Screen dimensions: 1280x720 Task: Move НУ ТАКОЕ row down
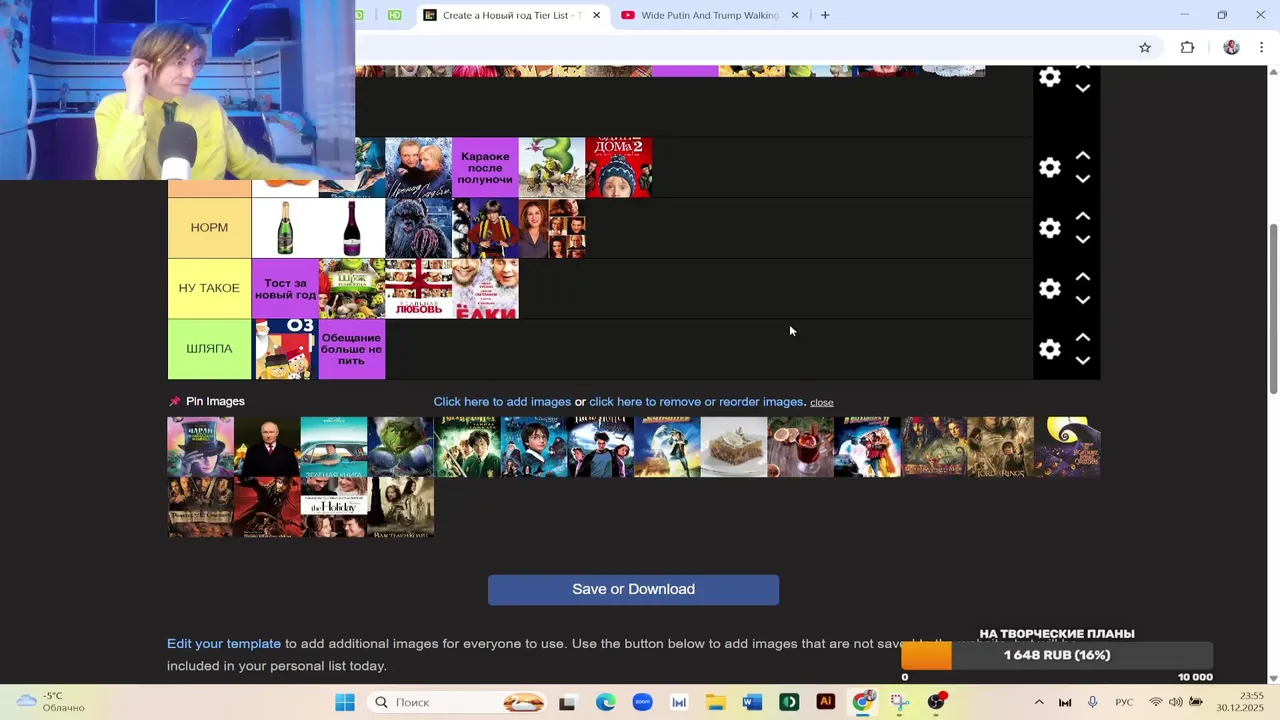pos(1082,300)
